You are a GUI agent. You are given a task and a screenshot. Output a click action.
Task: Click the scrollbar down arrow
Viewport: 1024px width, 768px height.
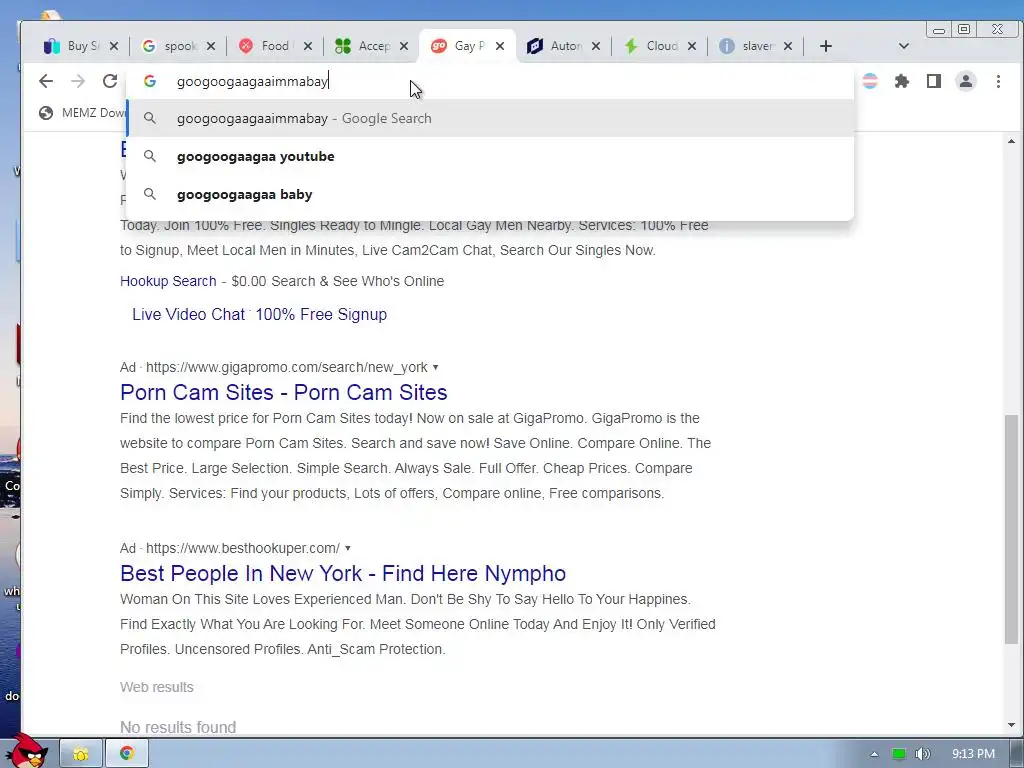coord(1011,725)
